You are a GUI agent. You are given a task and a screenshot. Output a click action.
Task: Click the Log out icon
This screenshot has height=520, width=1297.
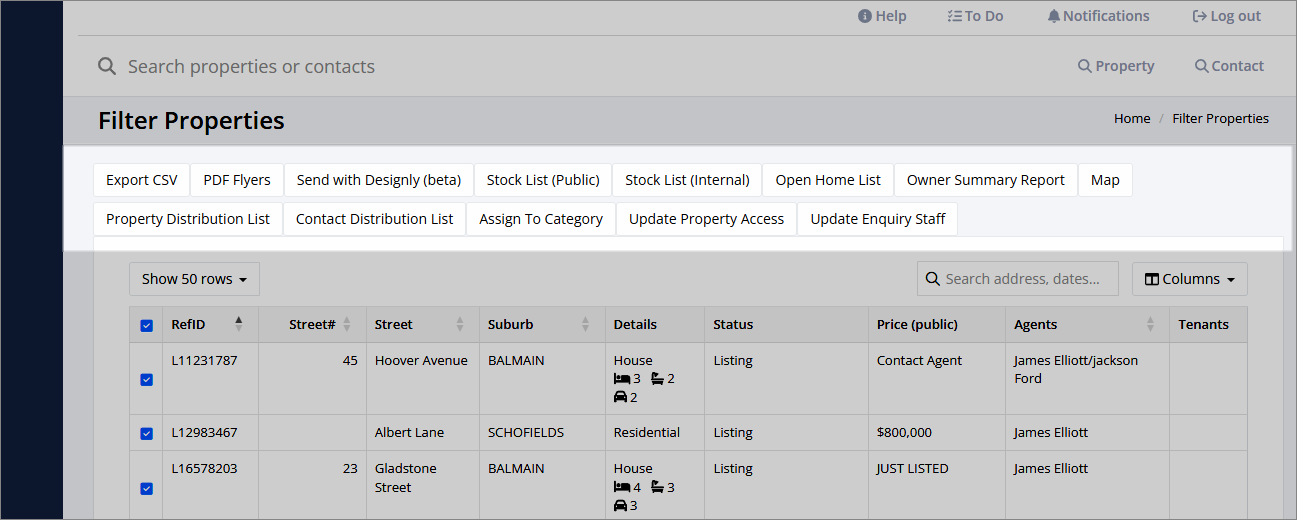pyautogui.click(x=1200, y=16)
